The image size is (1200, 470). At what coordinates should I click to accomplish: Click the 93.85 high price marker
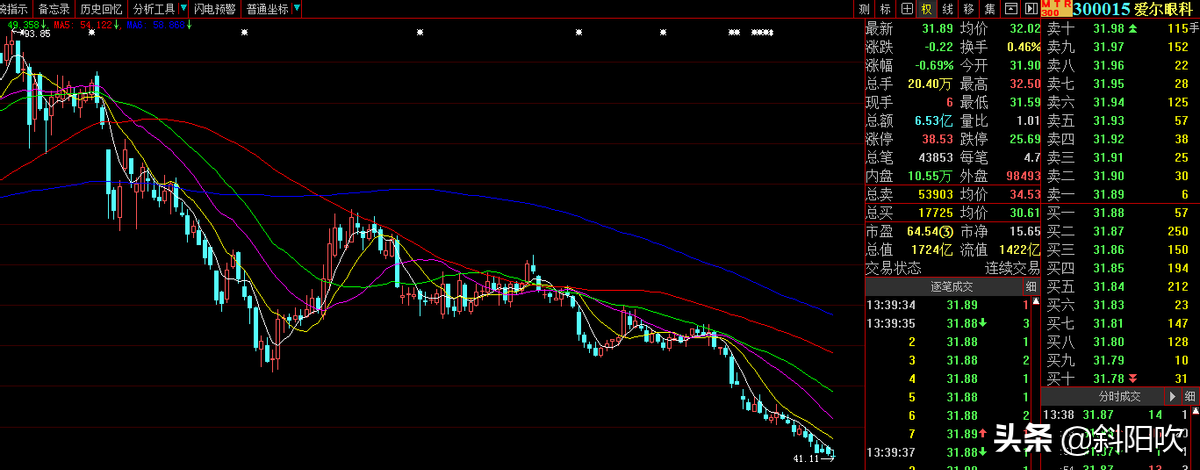[x=37, y=34]
